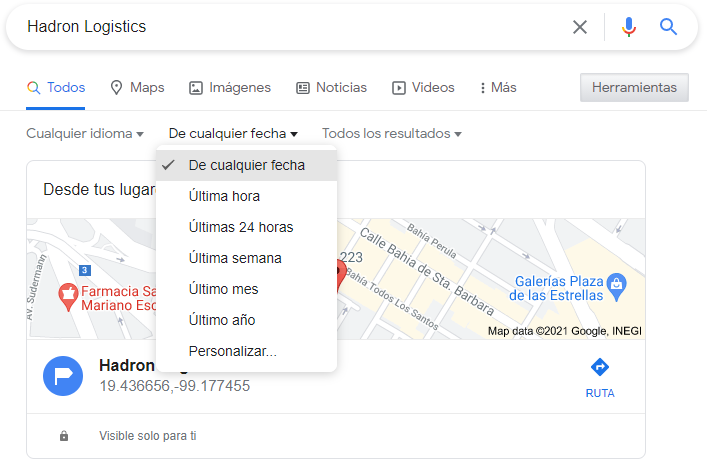Viewport: 707px width, 470px height.
Task: Pick Último año option
Action: (x=246, y=320)
